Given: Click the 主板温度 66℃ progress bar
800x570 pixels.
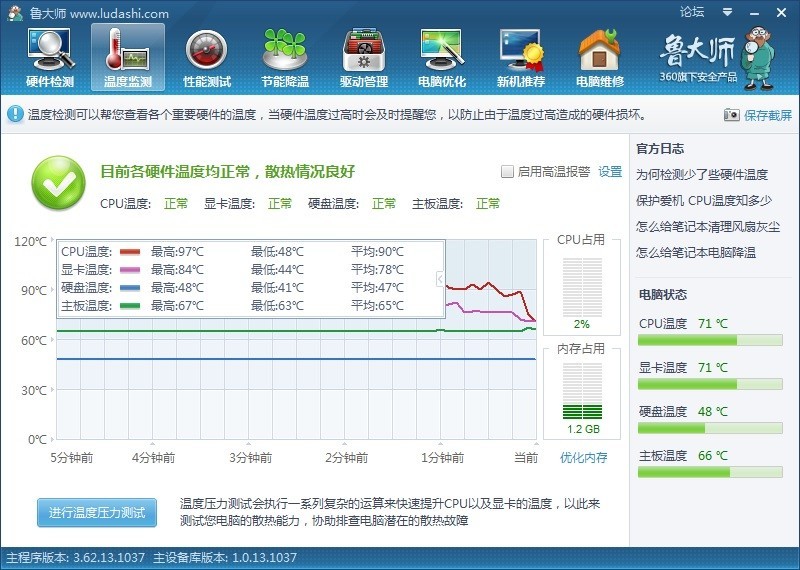Looking at the screenshot, I should pos(710,472).
